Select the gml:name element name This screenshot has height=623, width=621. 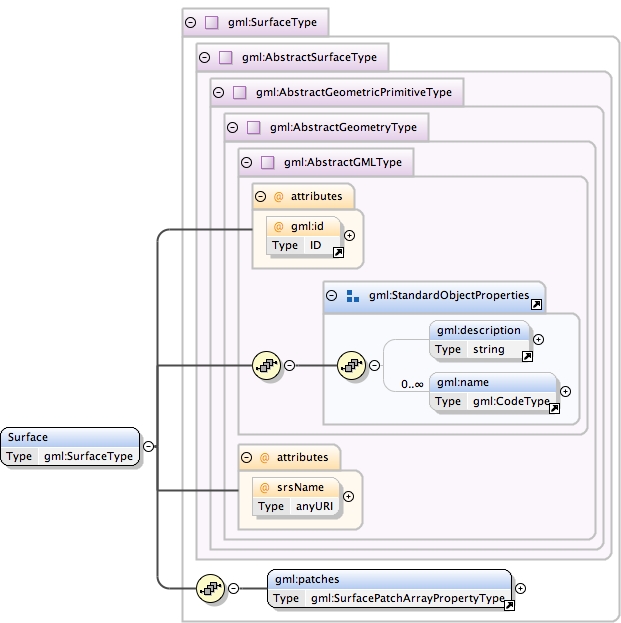tap(463, 382)
